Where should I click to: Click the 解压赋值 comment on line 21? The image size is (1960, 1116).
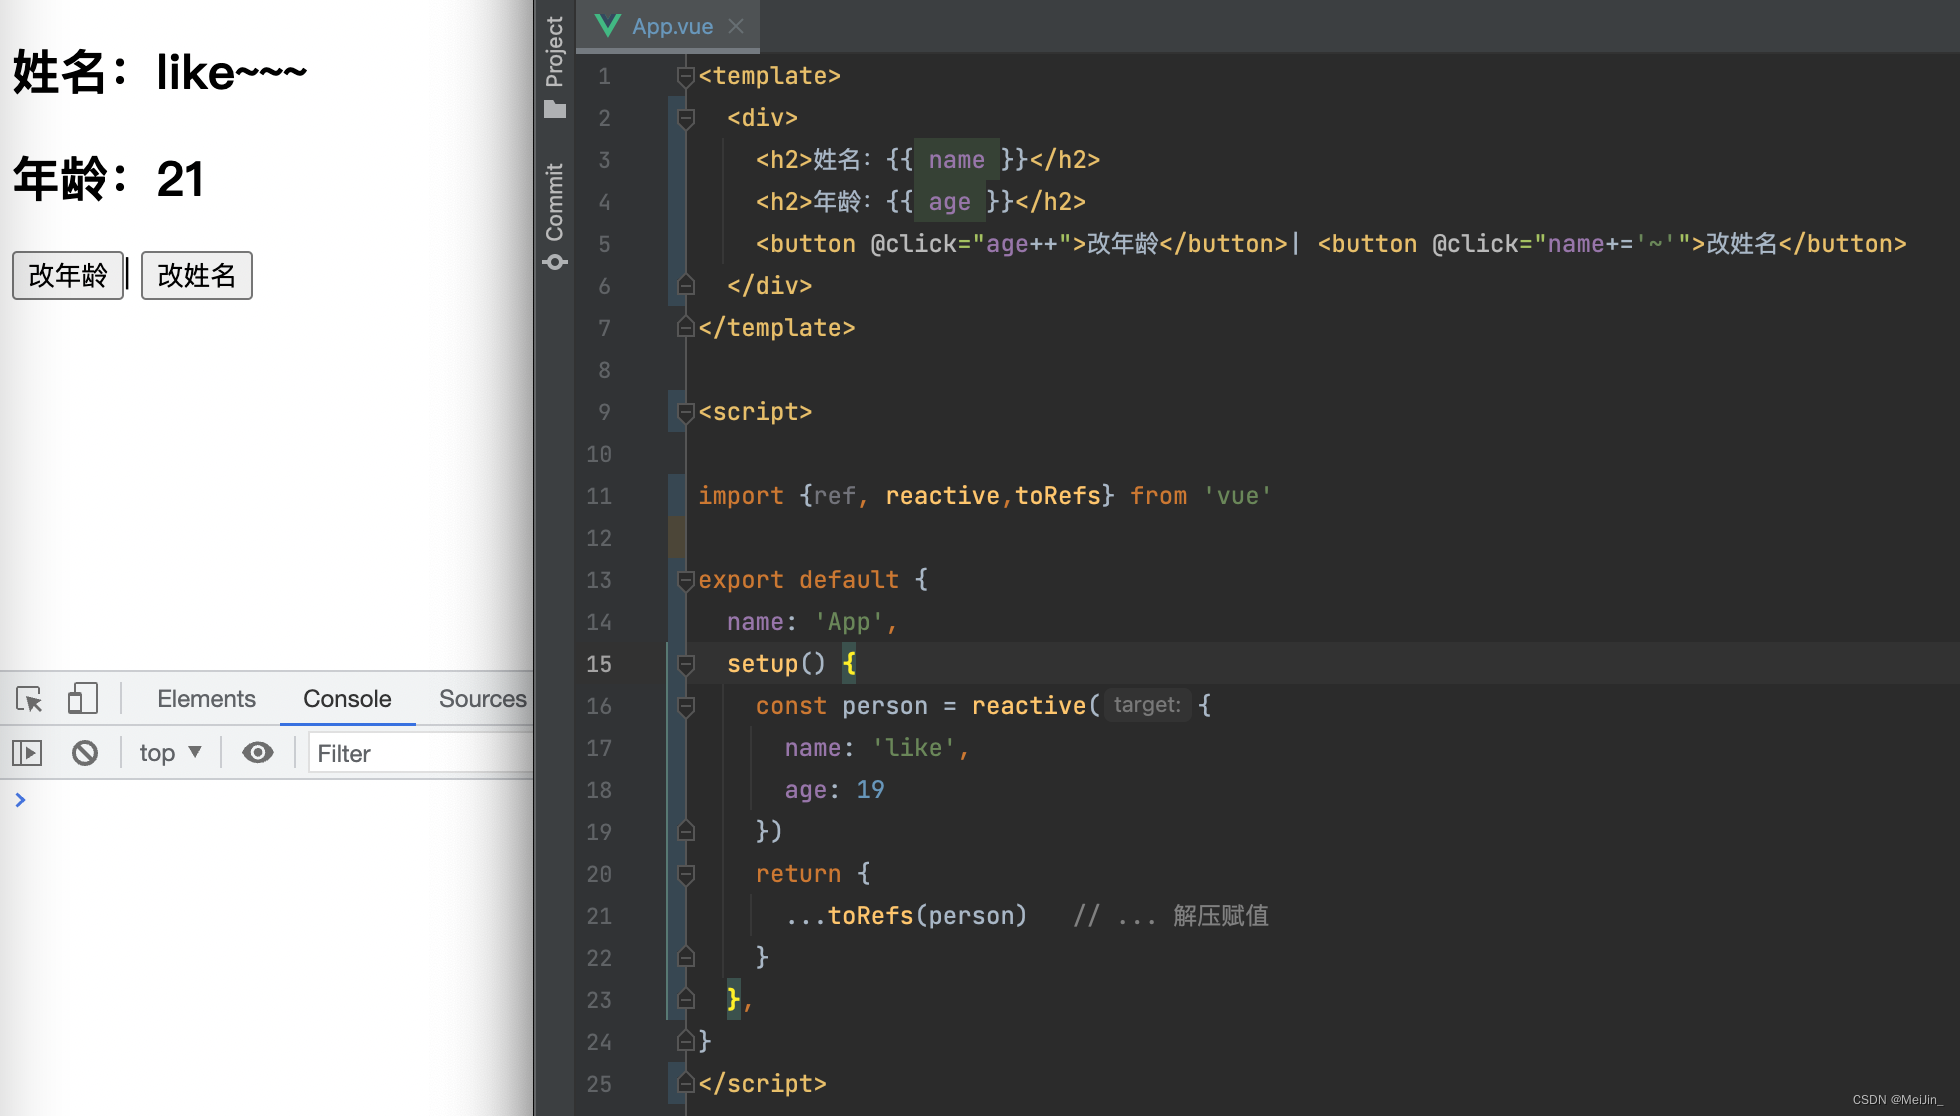pyautogui.click(x=1220, y=916)
